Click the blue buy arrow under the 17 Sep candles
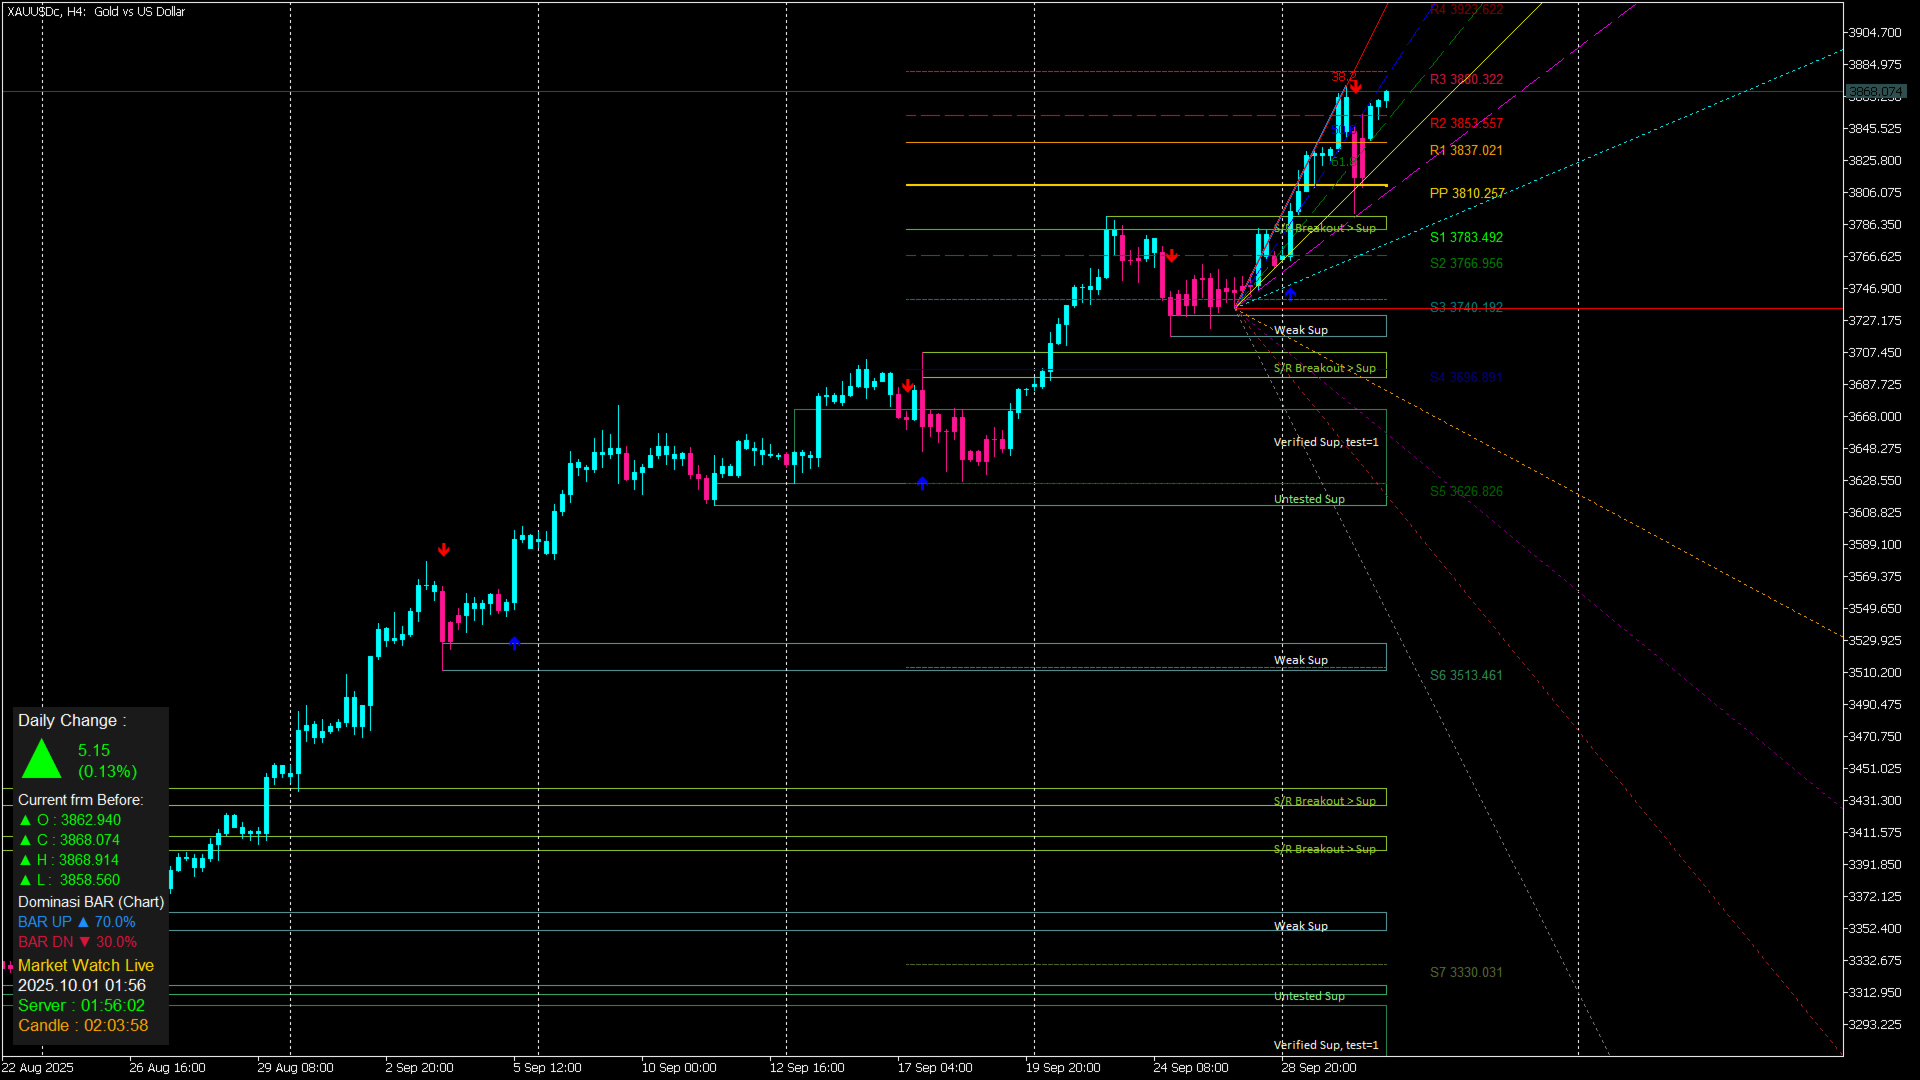Image resolution: width=1920 pixels, height=1080 pixels. (x=922, y=483)
